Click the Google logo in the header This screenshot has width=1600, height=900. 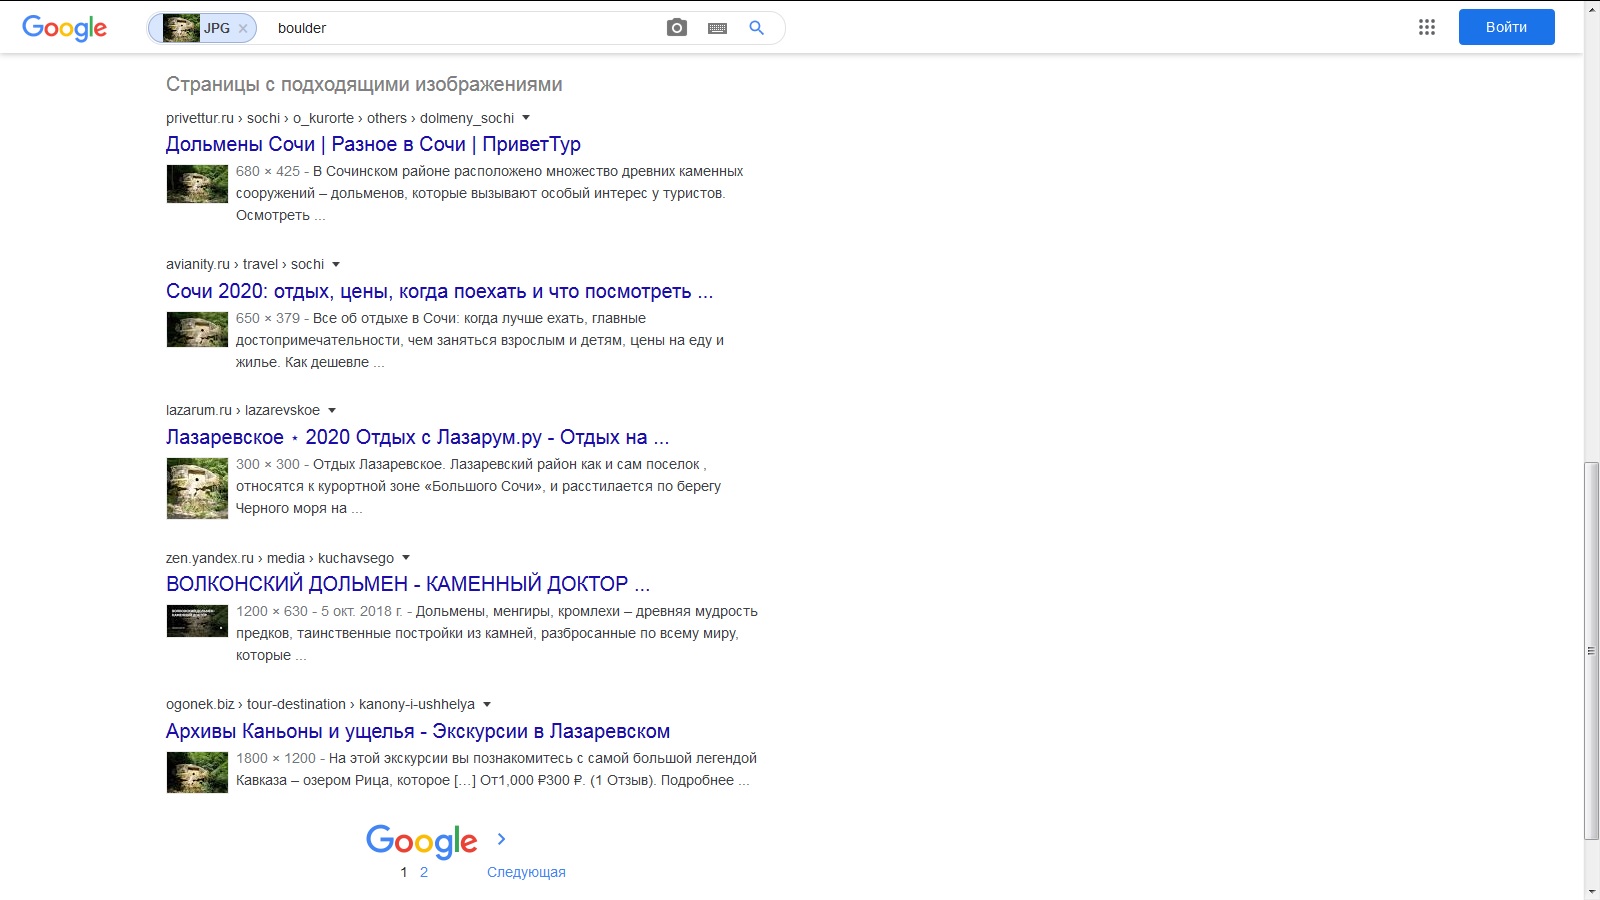tap(64, 28)
